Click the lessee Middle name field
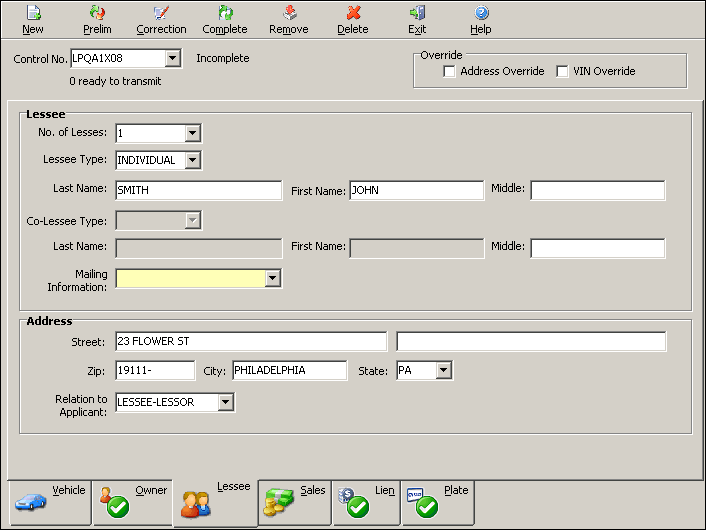This screenshot has height=530, width=706. coord(597,190)
